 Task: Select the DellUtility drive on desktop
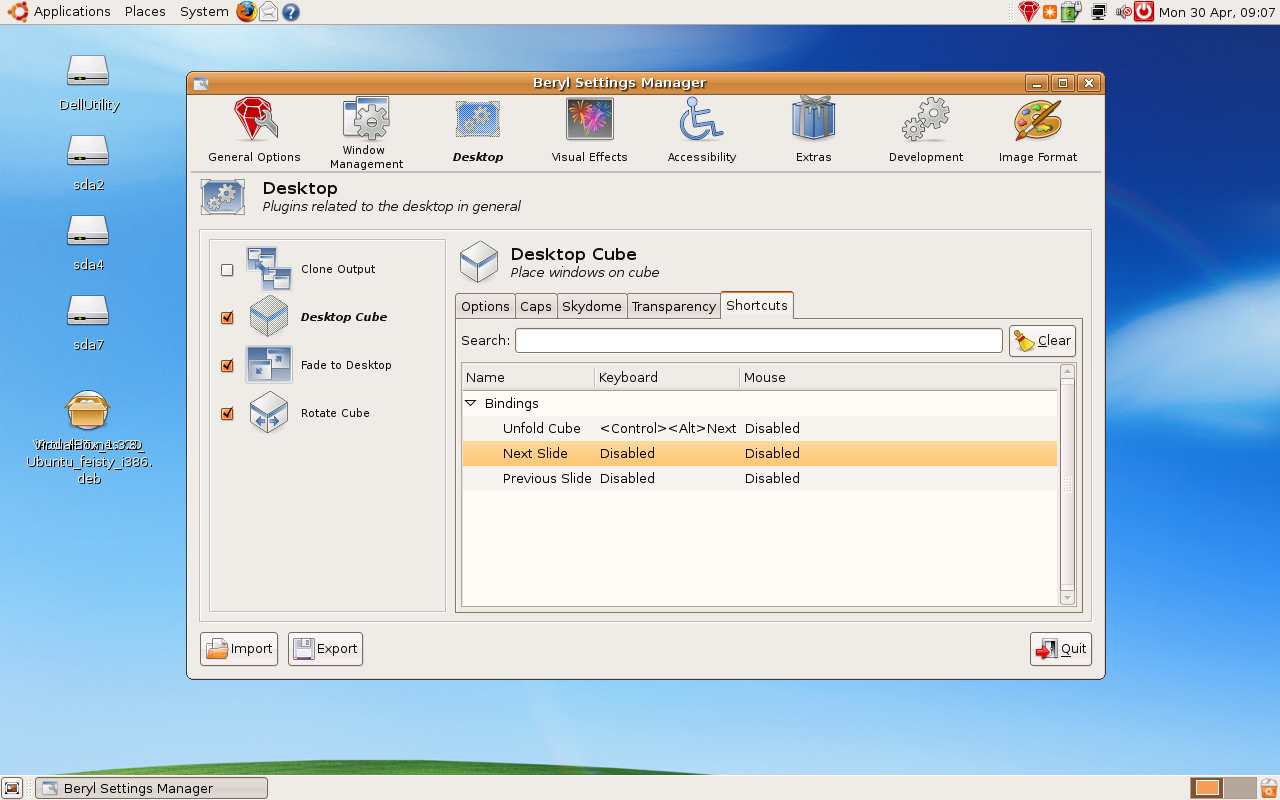(x=88, y=82)
